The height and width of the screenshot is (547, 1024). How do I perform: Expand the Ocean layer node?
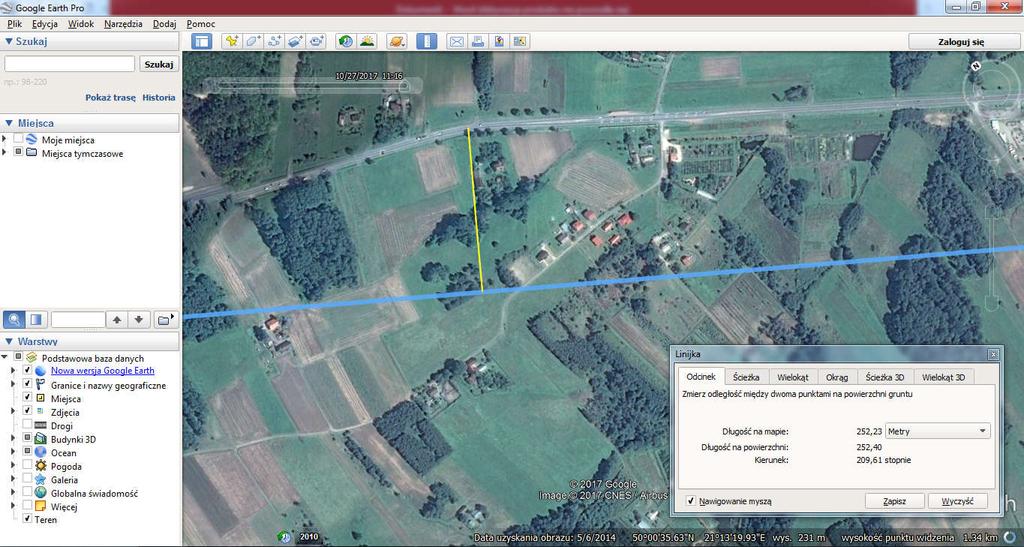[x=13, y=452]
